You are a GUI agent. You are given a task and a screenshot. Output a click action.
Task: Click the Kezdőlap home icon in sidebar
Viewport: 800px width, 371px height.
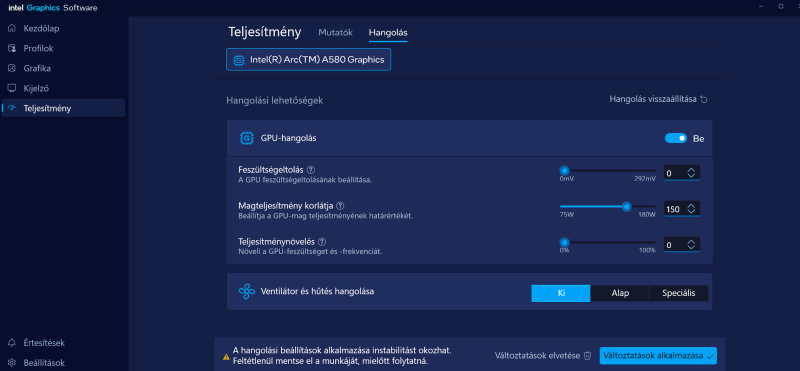click(12, 29)
